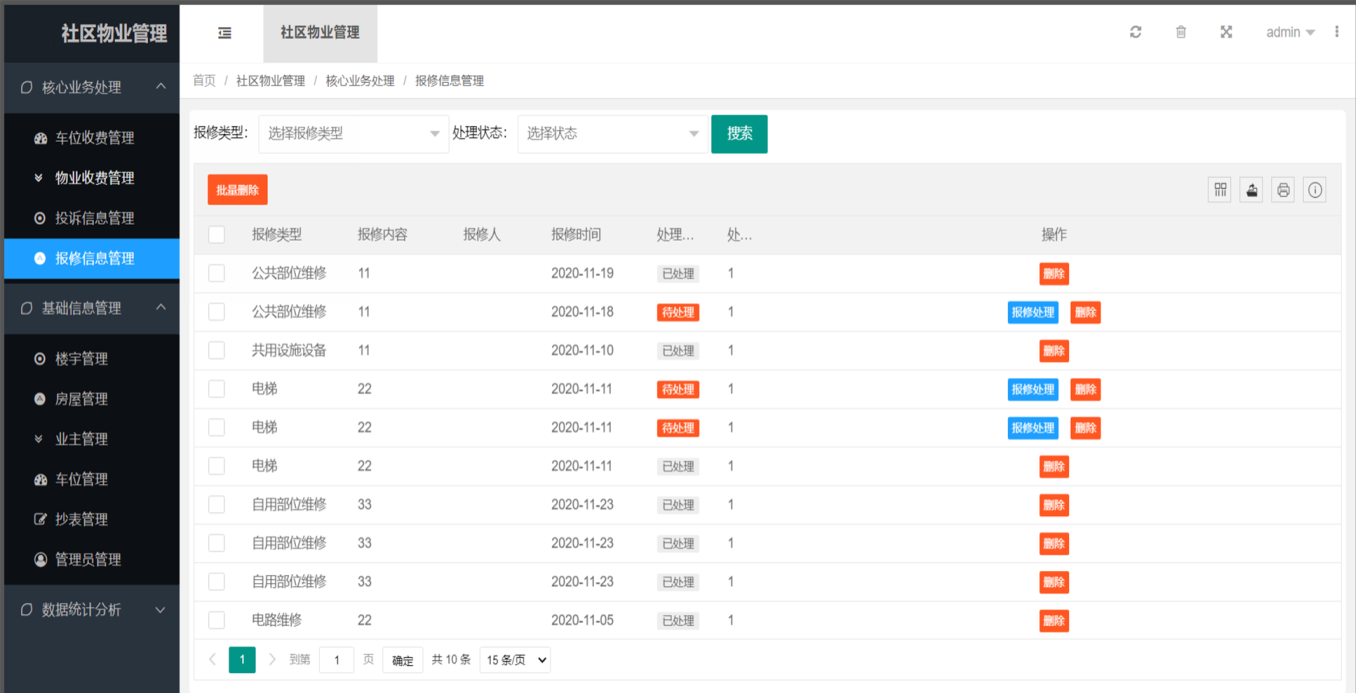Viewport: 1356px width, 693px height.
Task: Click the trash icon in top bar
Action: click(x=1181, y=32)
